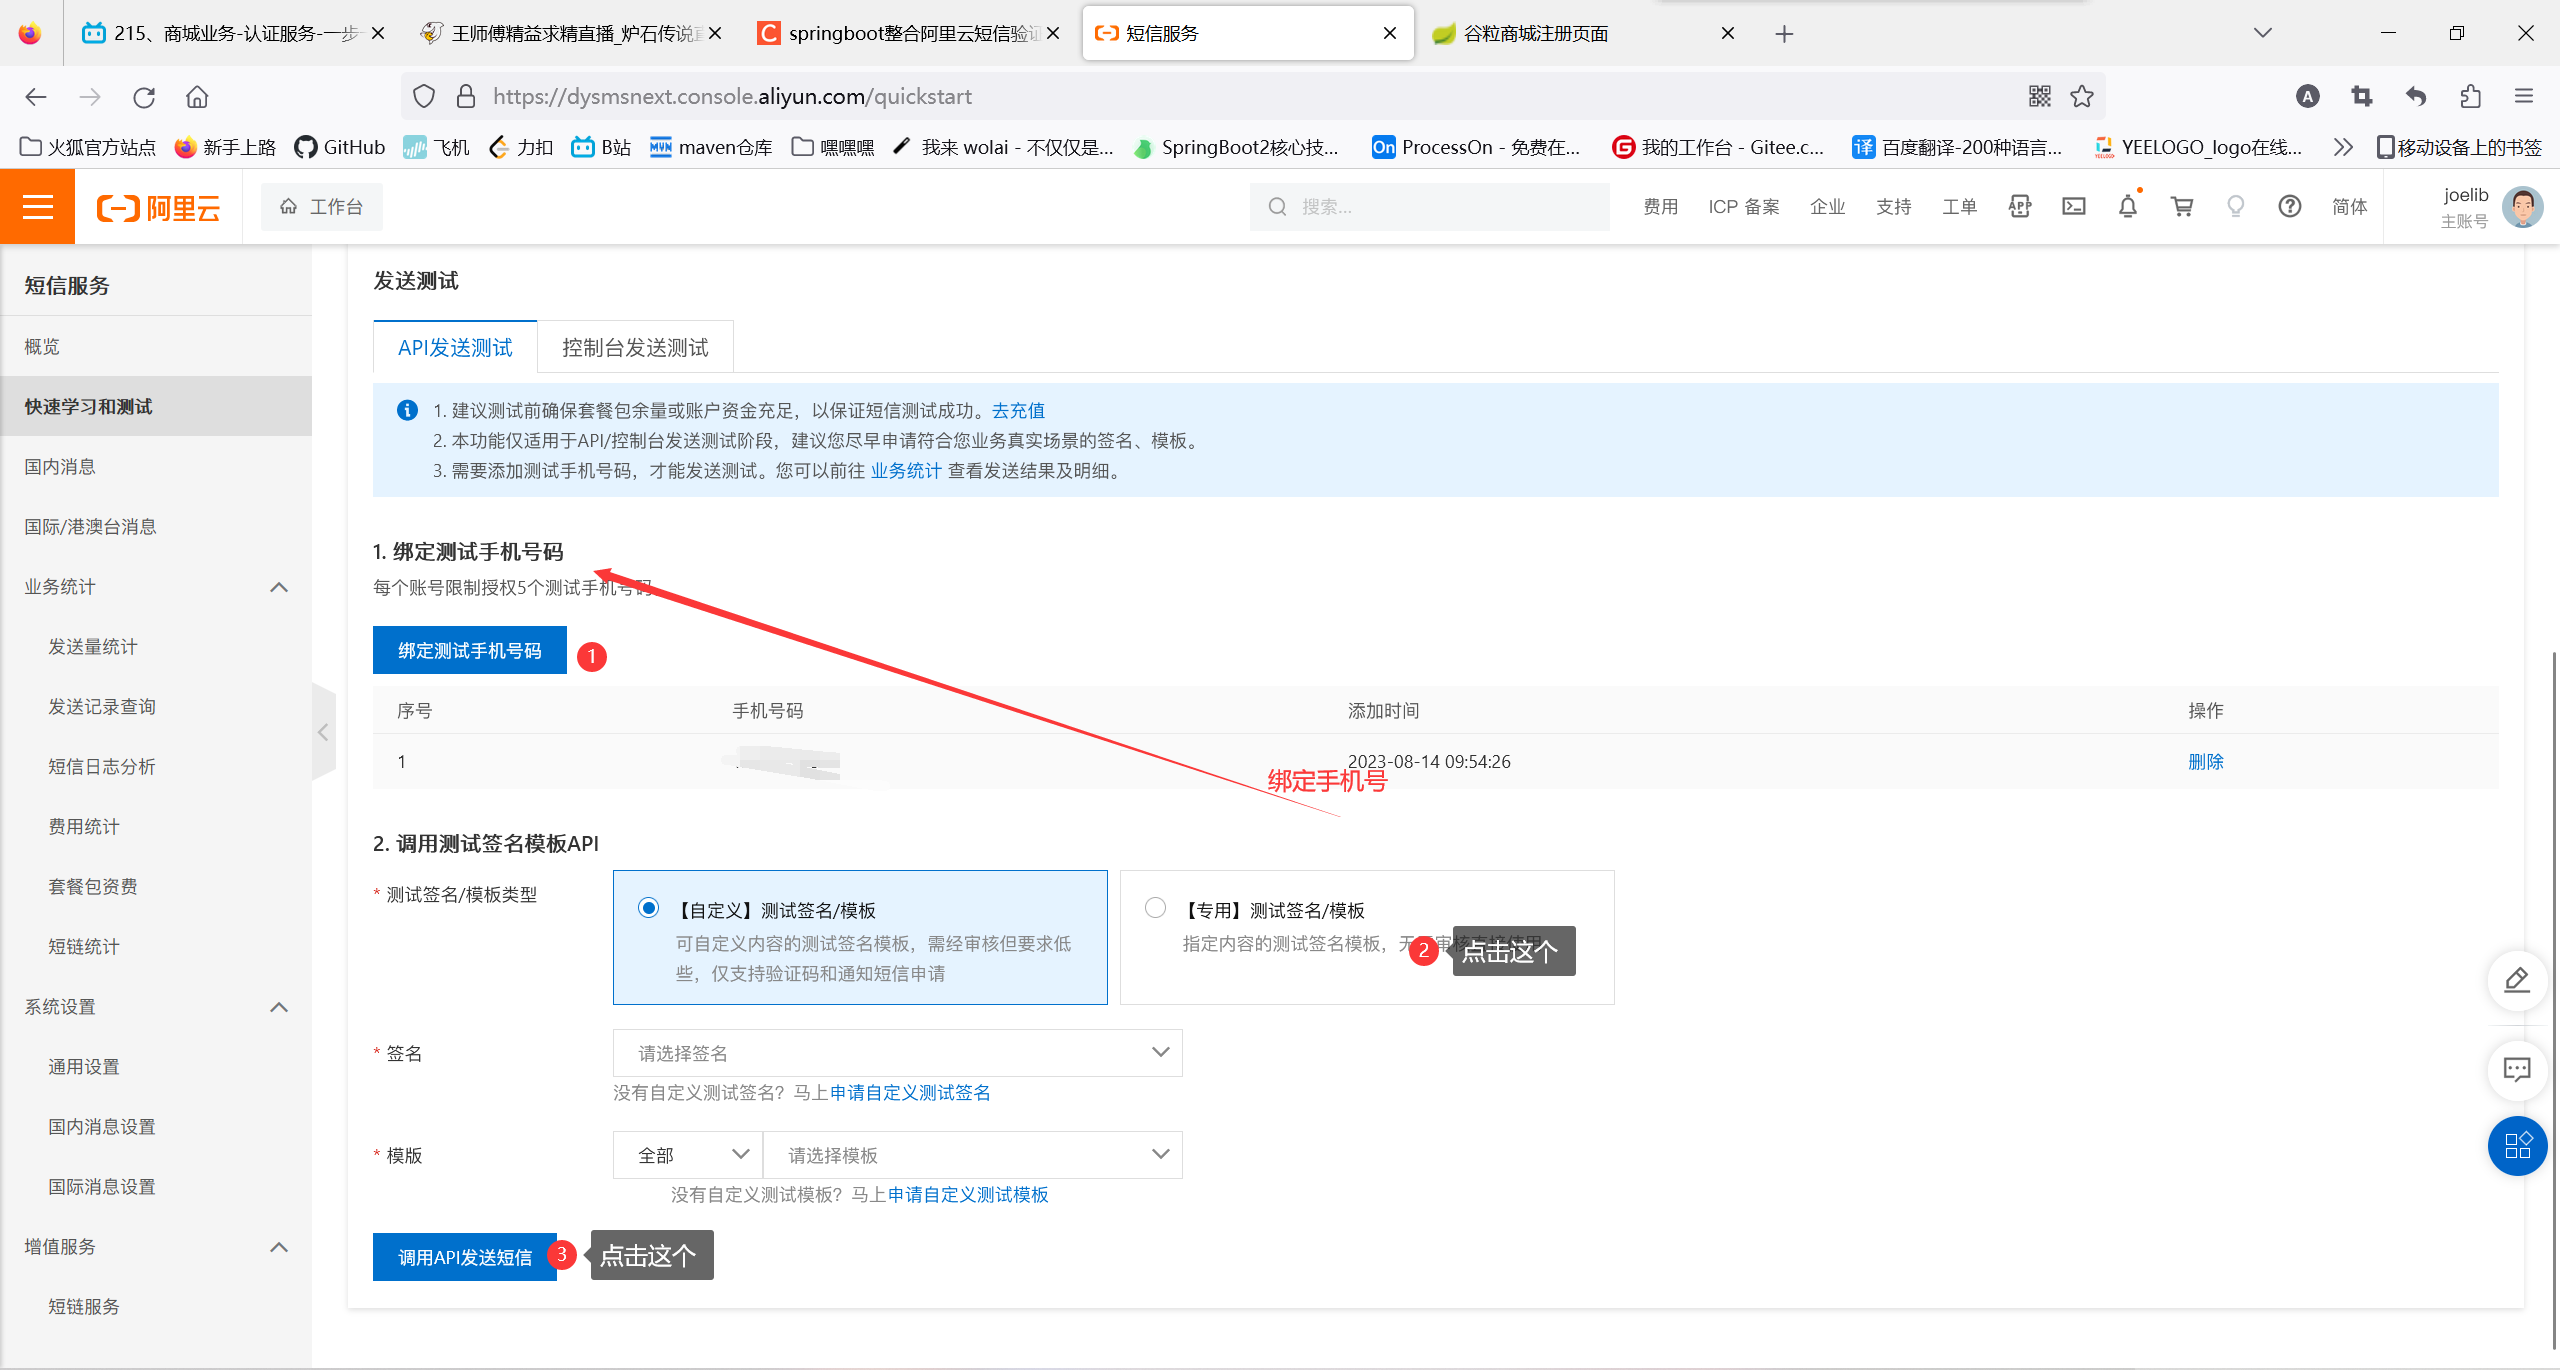Click the floating edit feedback icon
Image resolution: width=2560 pixels, height=1370 pixels.
[x=2516, y=980]
